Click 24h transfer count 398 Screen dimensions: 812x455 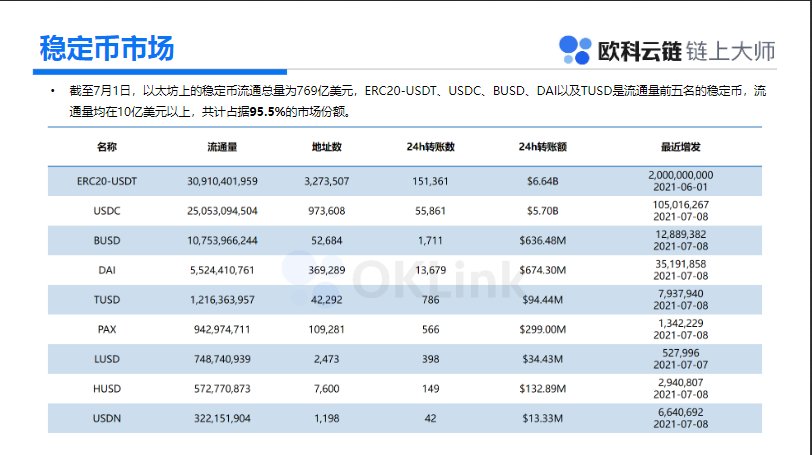pyautogui.click(x=430, y=359)
